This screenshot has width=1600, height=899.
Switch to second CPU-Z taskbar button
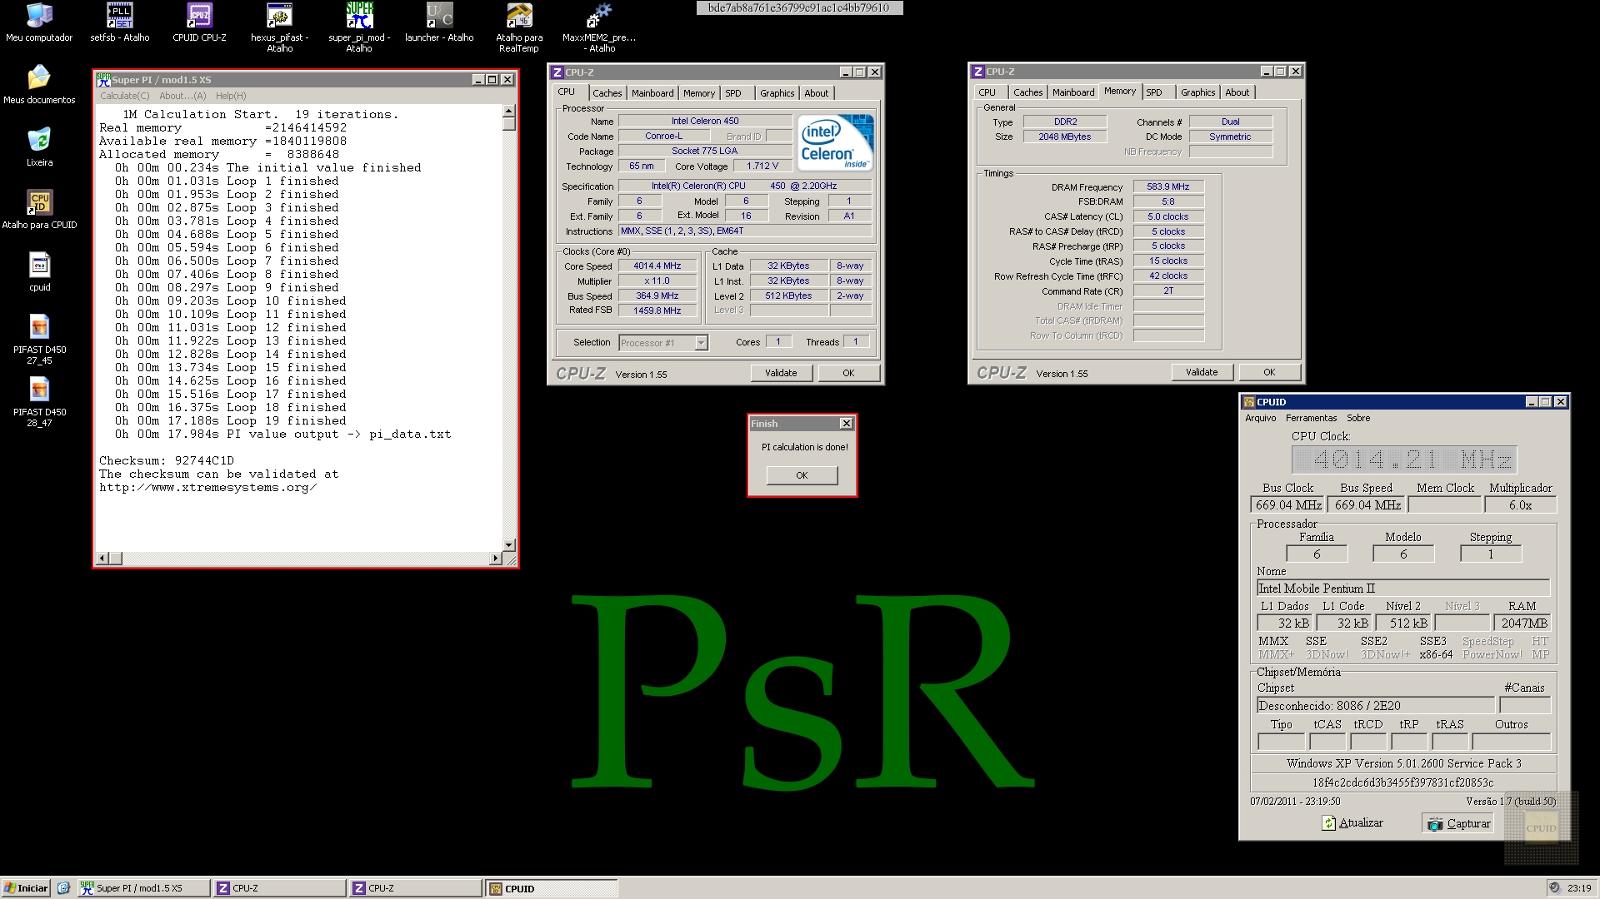(x=415, y=888)
